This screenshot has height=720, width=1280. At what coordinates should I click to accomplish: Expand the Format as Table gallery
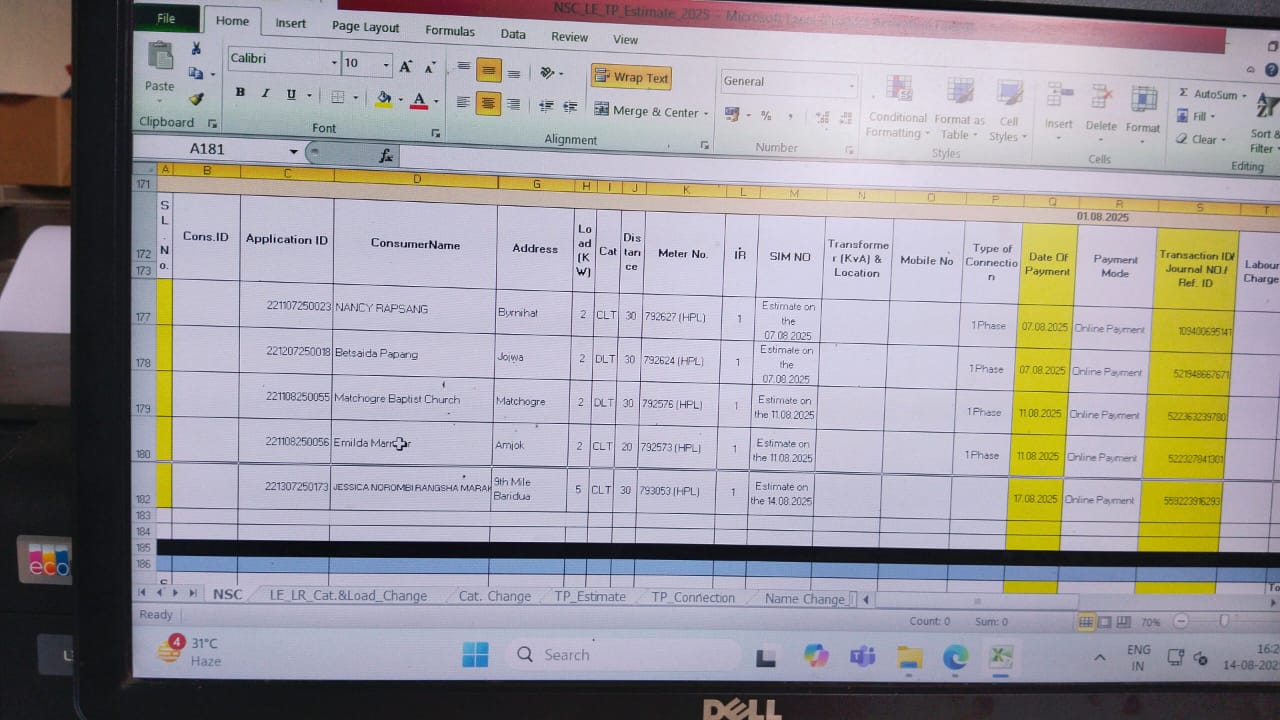tap(960, 108)
